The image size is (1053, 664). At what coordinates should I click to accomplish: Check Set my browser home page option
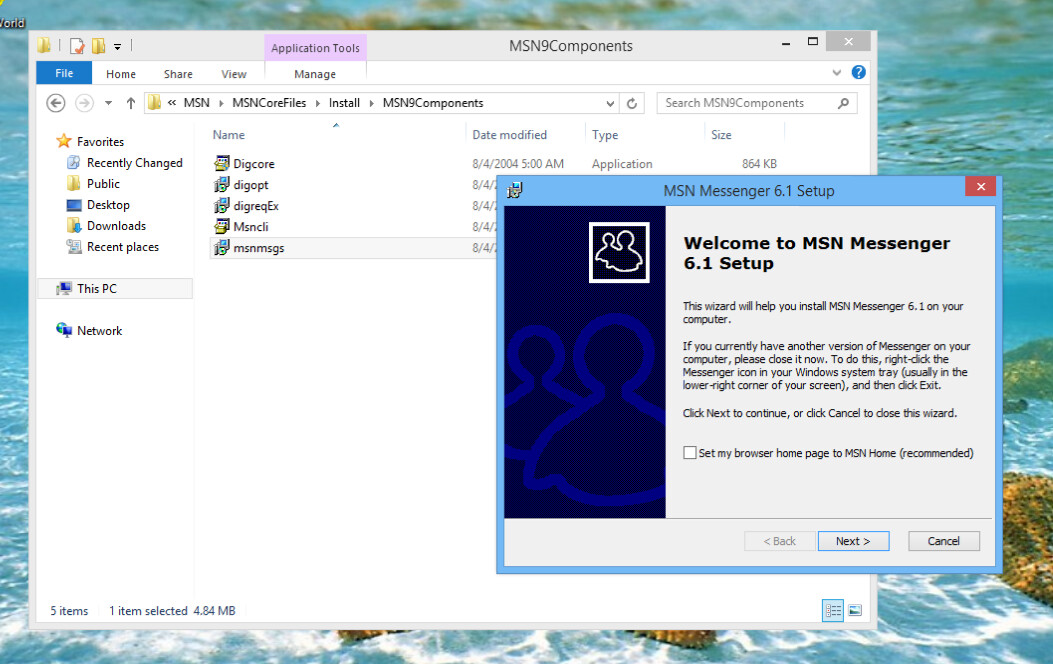[690, 453]
